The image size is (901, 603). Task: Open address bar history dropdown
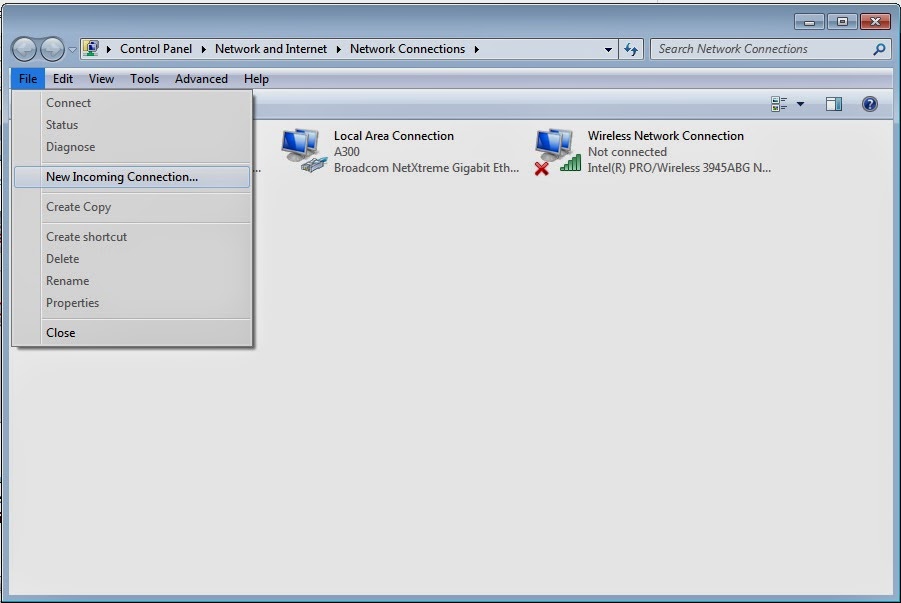pyautogui.click(x=608, y=50)
